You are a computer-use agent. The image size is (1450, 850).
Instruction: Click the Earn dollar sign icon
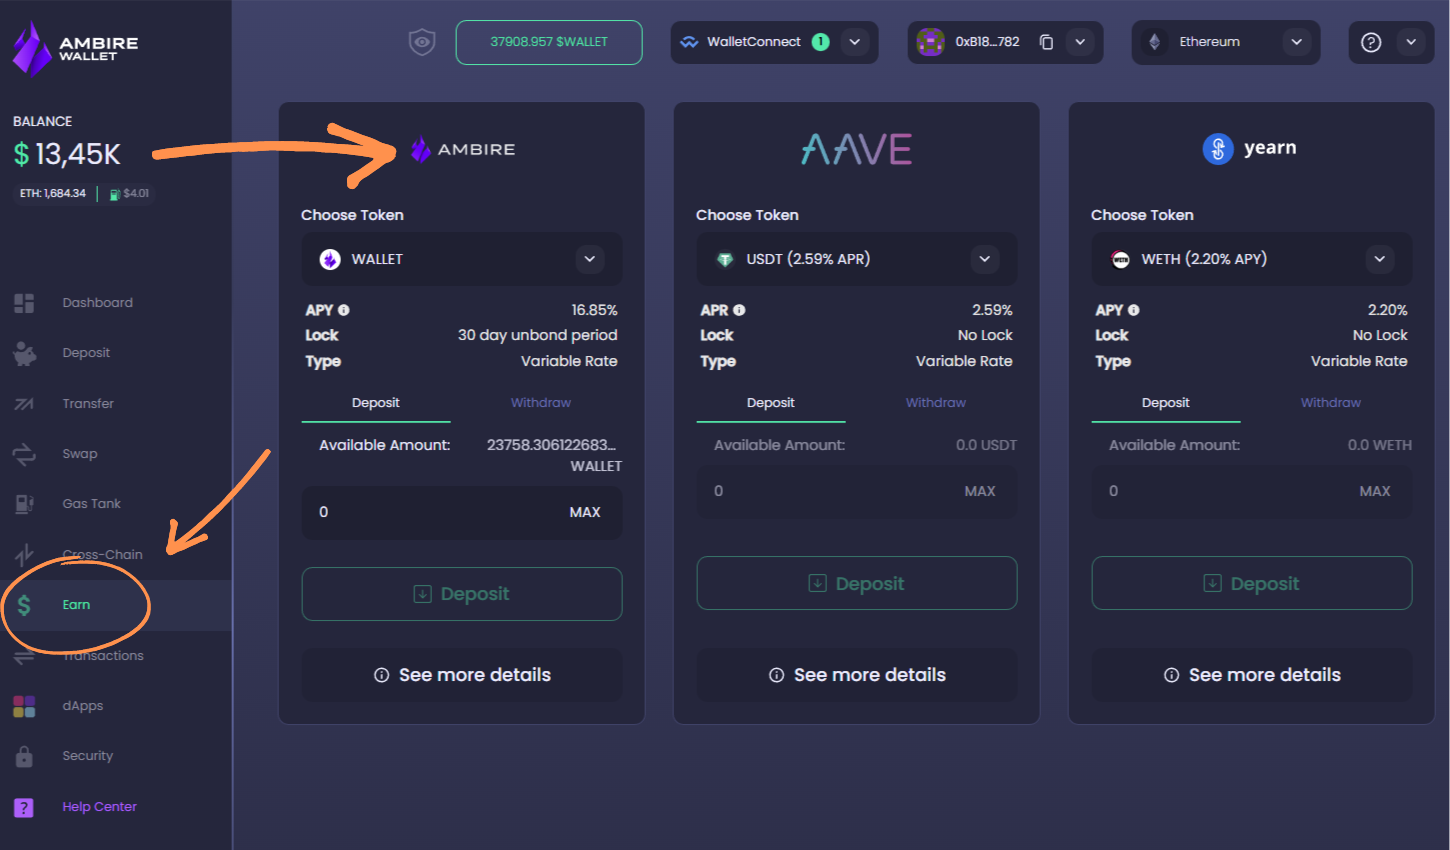[x=24, y=605]
